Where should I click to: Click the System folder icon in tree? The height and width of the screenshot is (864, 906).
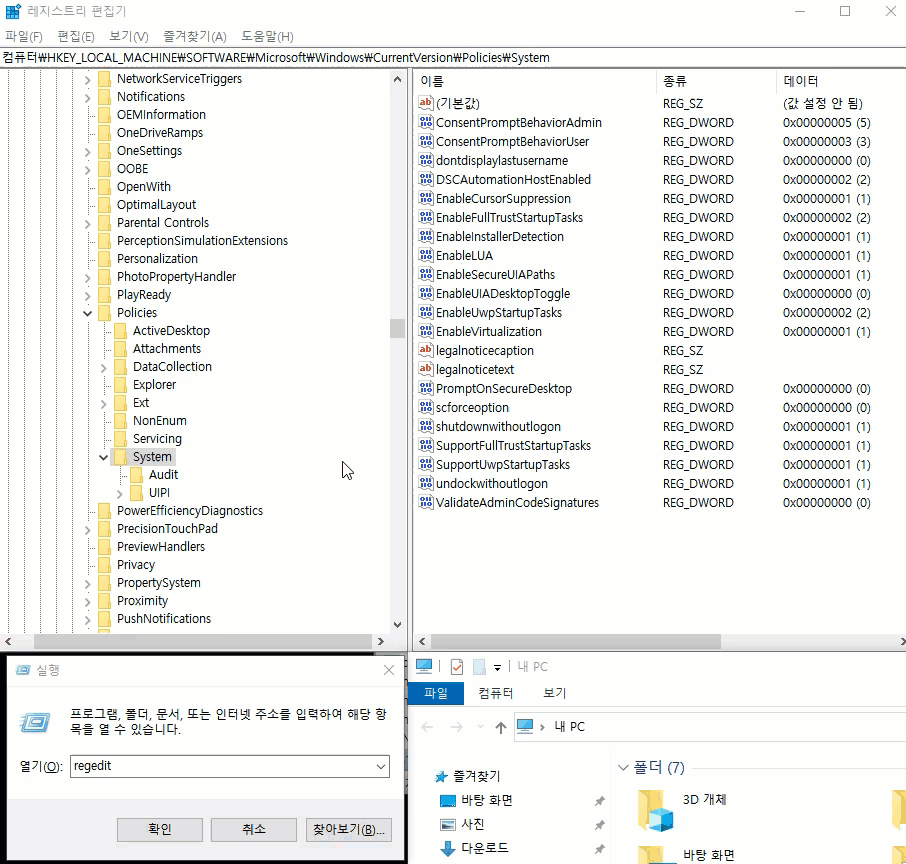(x=120, y=457)
